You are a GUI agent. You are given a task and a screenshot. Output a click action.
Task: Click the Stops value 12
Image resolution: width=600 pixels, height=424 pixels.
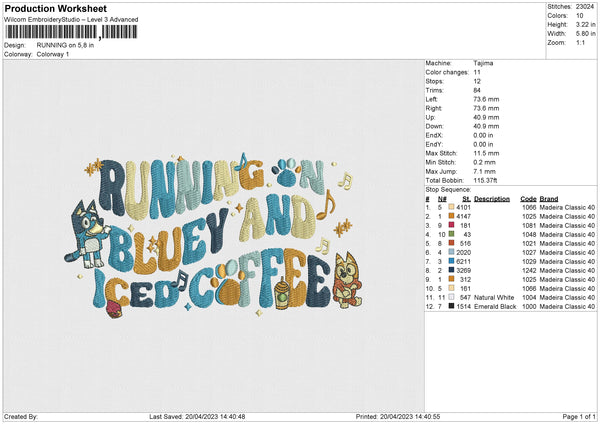pyautogui.click(x=477, y=81)
